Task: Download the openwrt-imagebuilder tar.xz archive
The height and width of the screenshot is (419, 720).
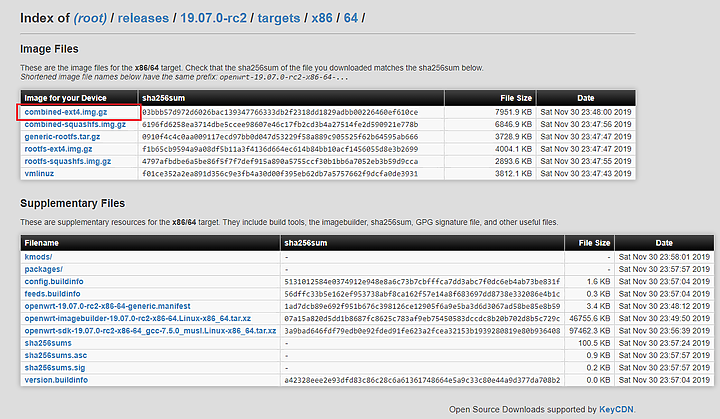Action: tap(138, 318)
